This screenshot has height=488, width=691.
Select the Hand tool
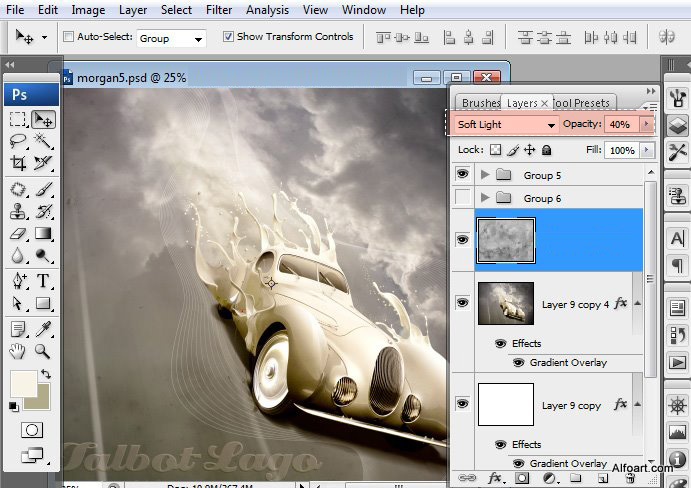[18, 351]
